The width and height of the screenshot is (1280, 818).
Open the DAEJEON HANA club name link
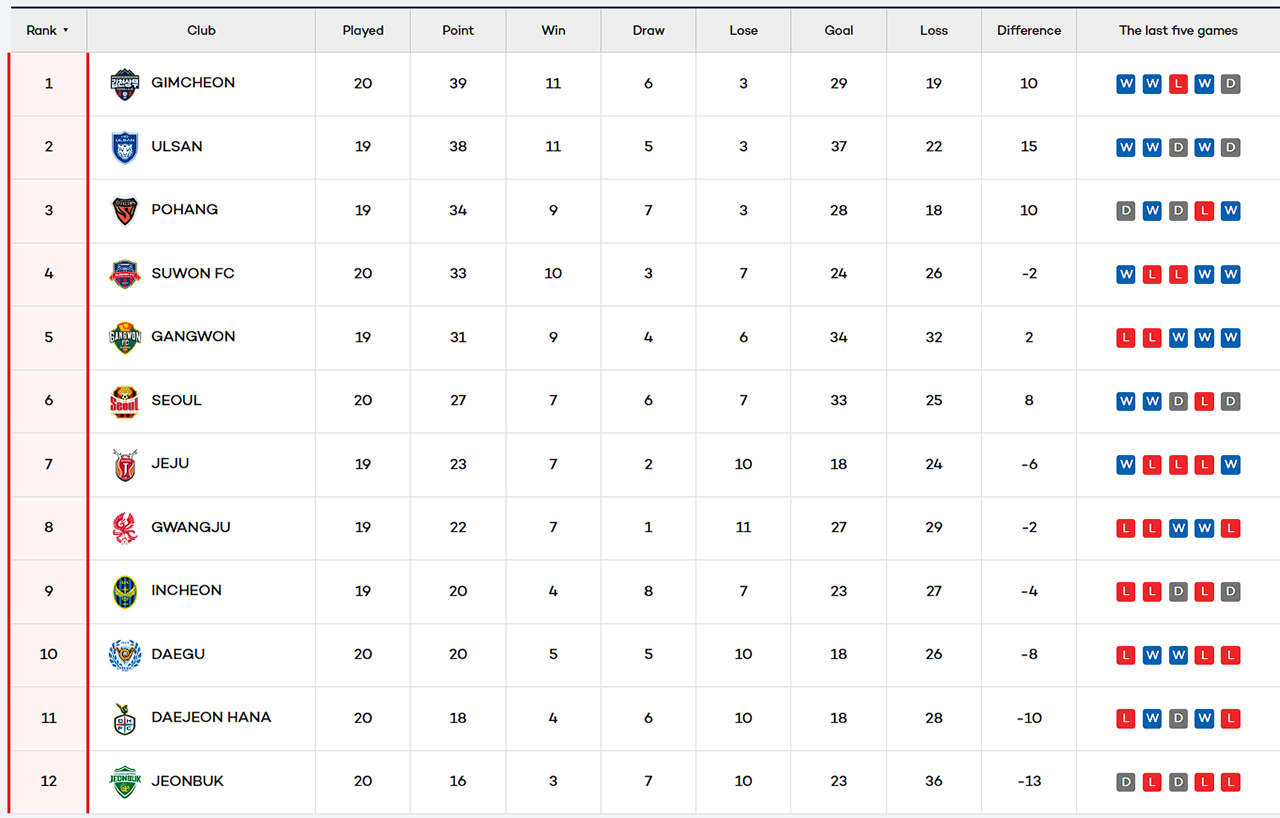click(211, 717)
